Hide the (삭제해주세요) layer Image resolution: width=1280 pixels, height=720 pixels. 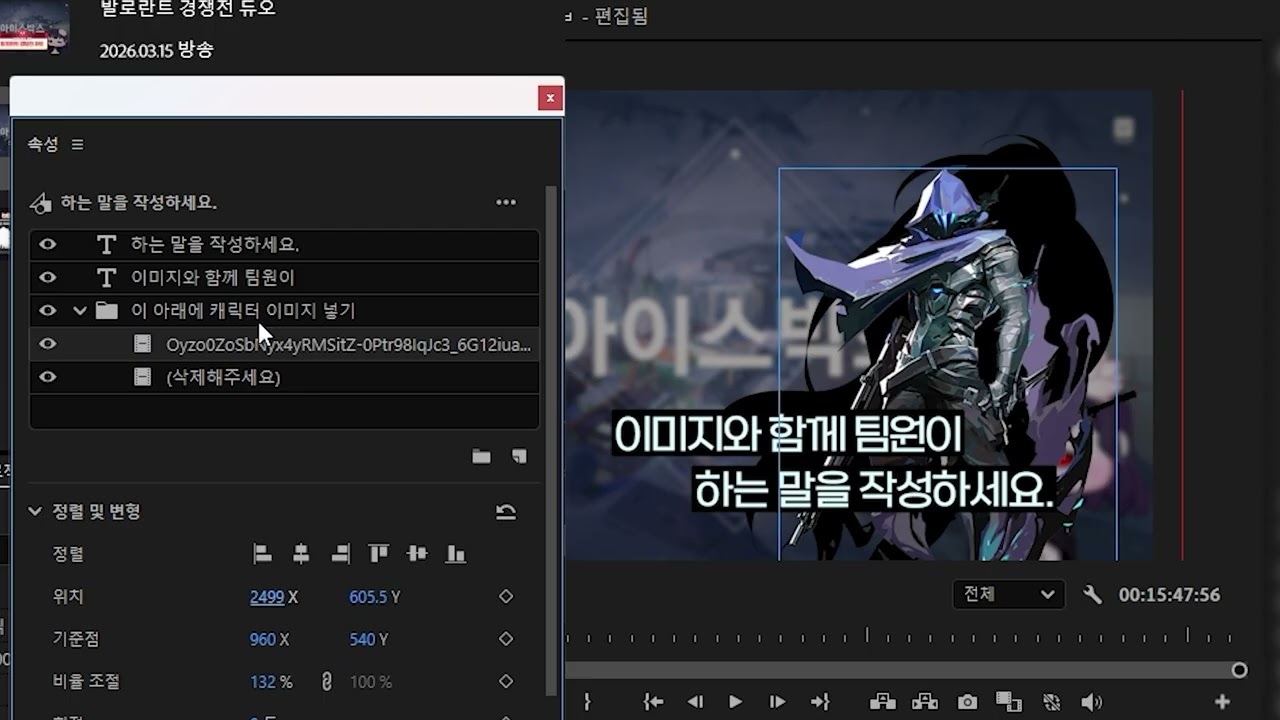point(47,378)
